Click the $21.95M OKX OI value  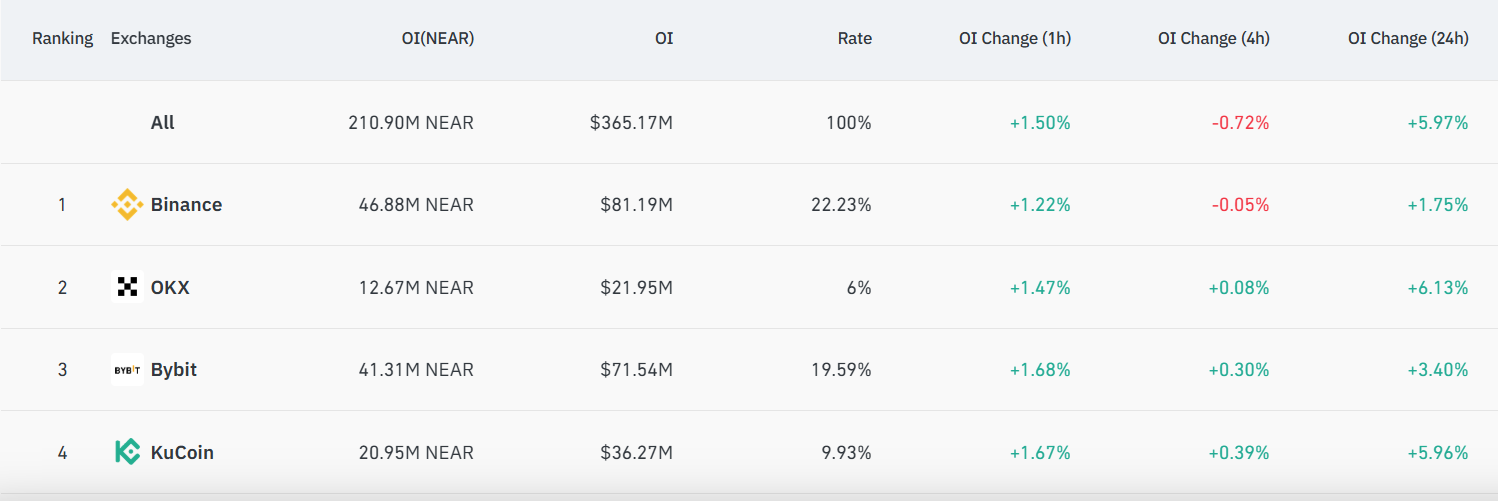point(637,287)
